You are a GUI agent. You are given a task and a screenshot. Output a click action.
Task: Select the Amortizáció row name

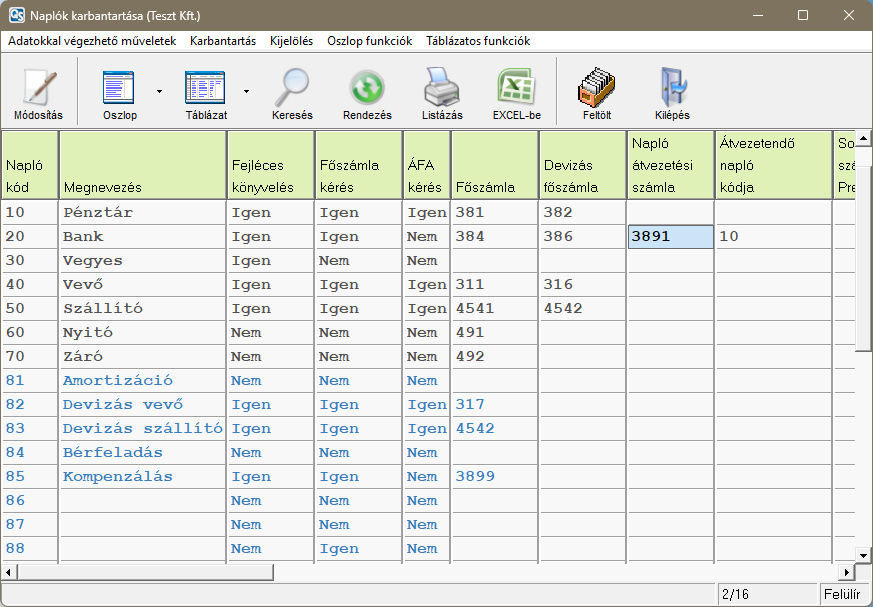118,381
